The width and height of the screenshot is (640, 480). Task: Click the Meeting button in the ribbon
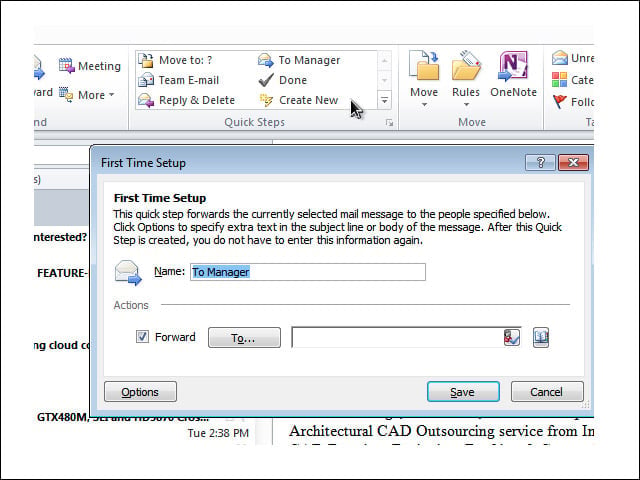(90, 66)
